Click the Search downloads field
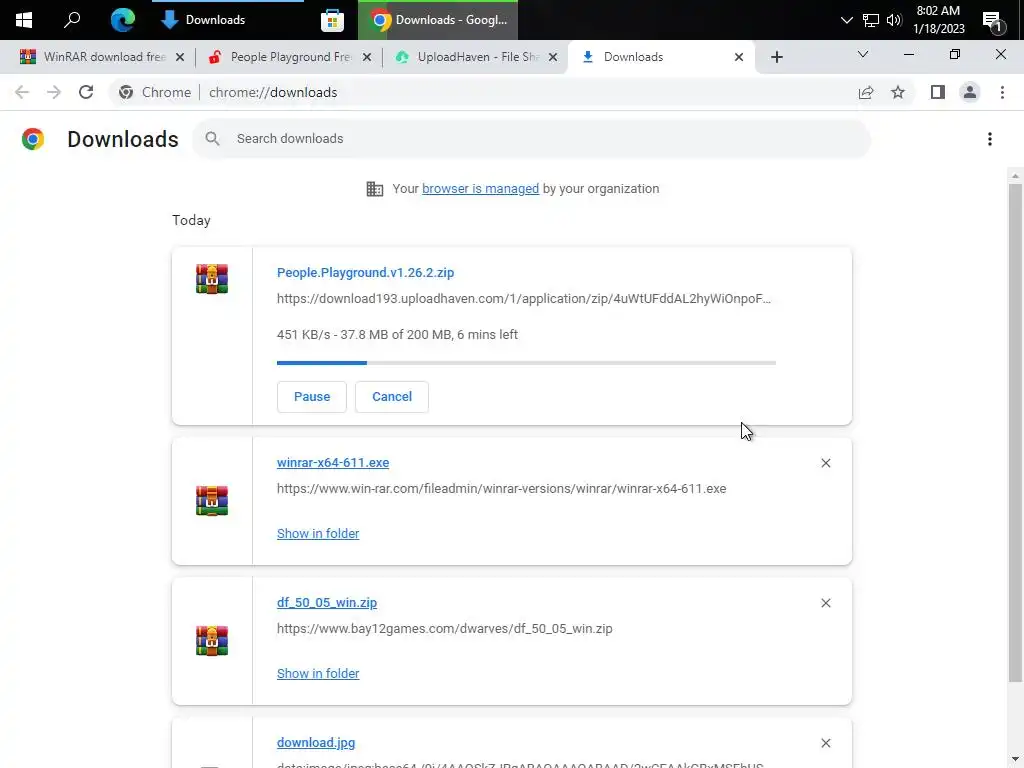The height and width of the screenshot is (768, 1024). [532, 138]
